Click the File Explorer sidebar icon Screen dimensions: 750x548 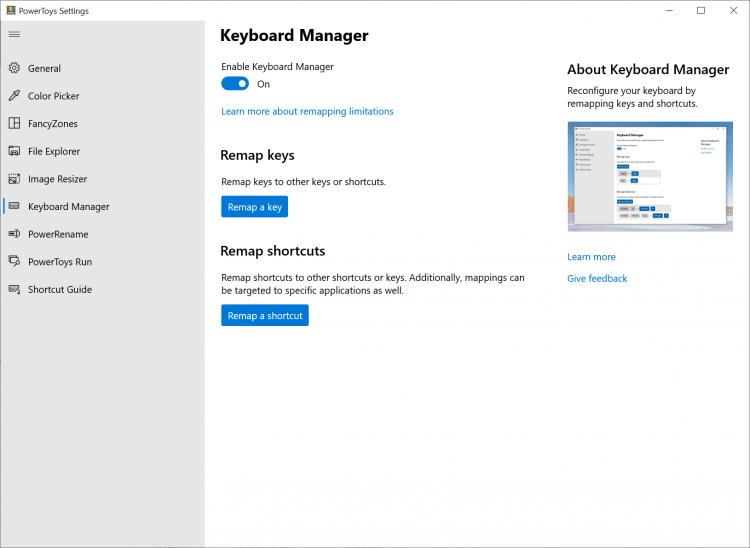click(x=14, y=151)
